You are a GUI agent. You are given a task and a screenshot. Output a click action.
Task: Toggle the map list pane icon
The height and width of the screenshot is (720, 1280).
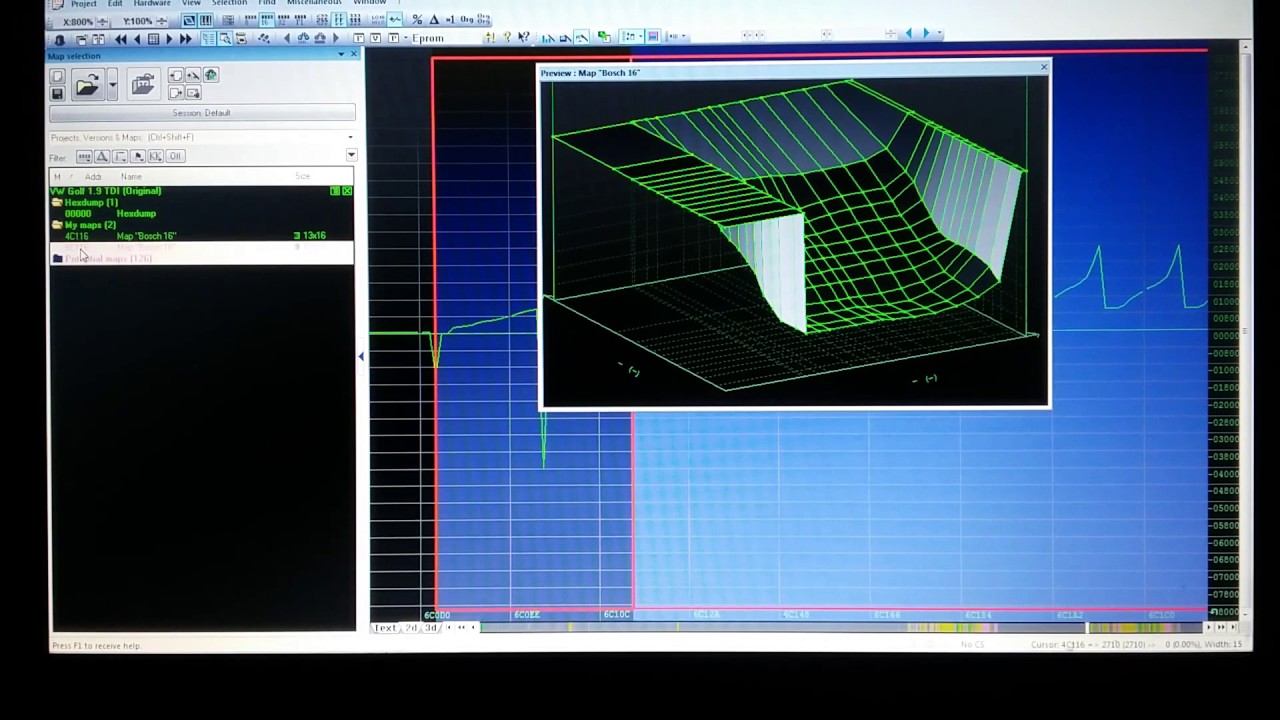tap(208, 38)
